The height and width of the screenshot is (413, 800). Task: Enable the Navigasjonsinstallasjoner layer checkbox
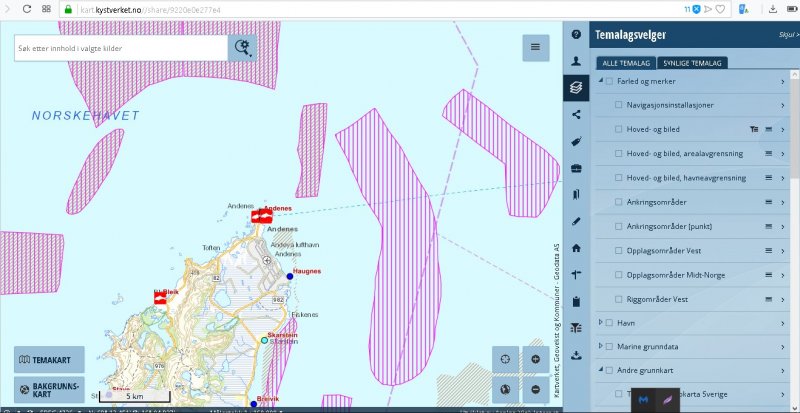(618, 105)
